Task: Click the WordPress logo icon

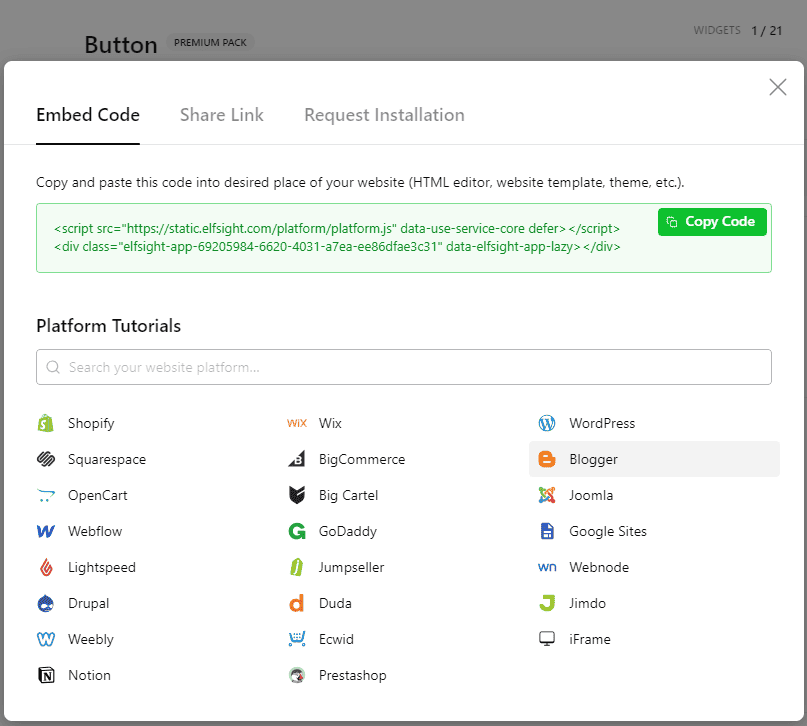Action: pos(547,423)
